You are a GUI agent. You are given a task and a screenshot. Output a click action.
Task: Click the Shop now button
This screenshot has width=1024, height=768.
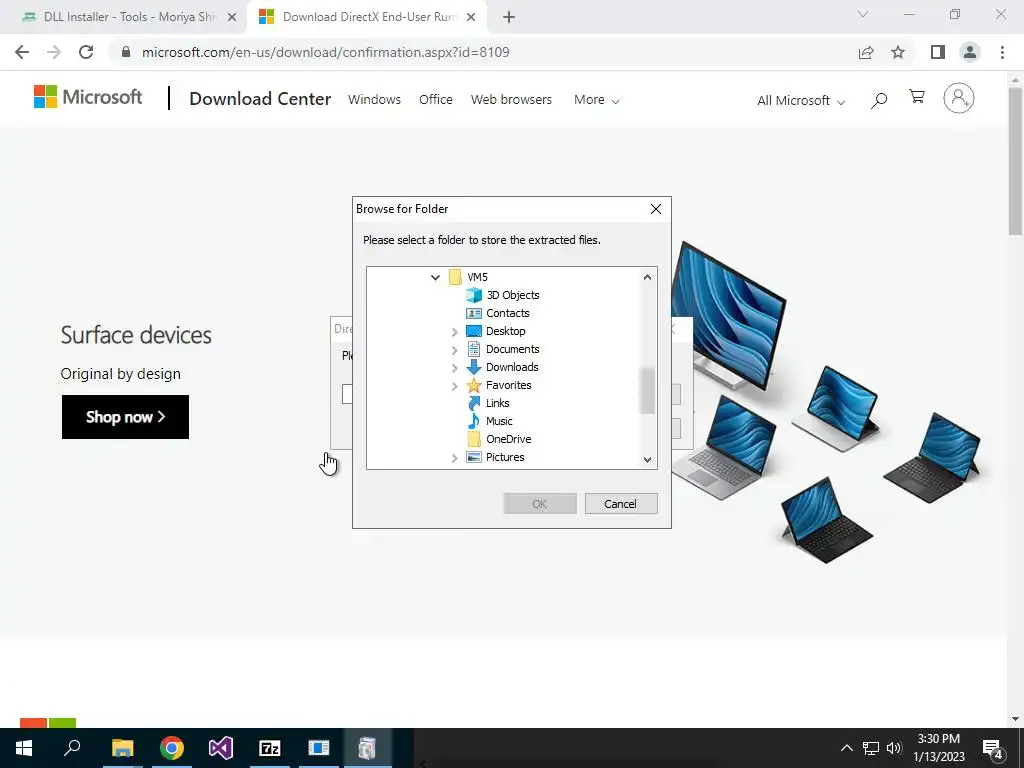tap(125, 417)
